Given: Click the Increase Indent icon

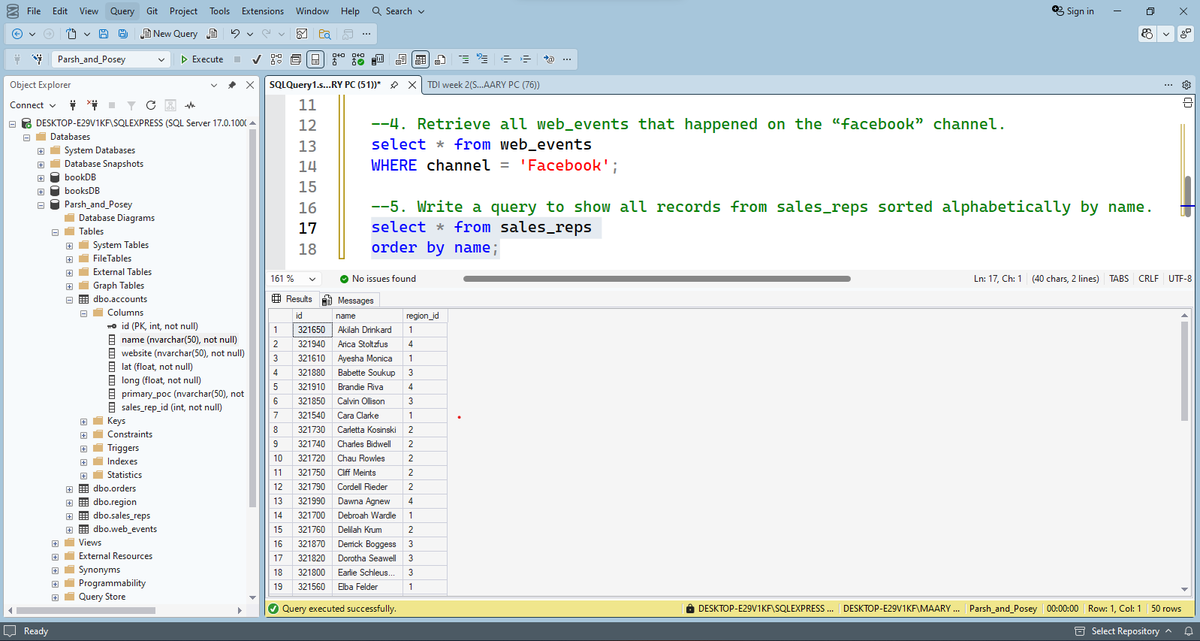Looking at the screenshot, I should click(525, 59).
